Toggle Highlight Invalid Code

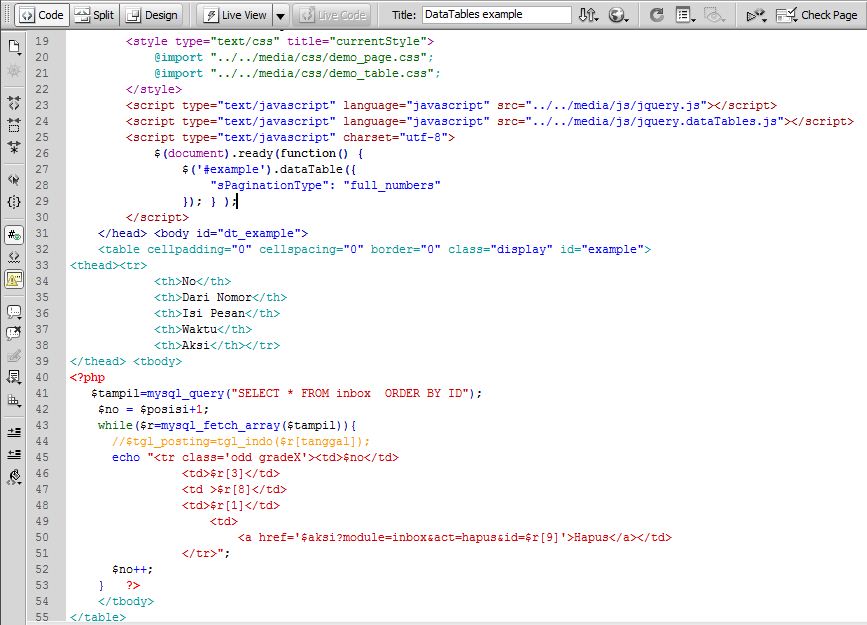click(14, 257)
